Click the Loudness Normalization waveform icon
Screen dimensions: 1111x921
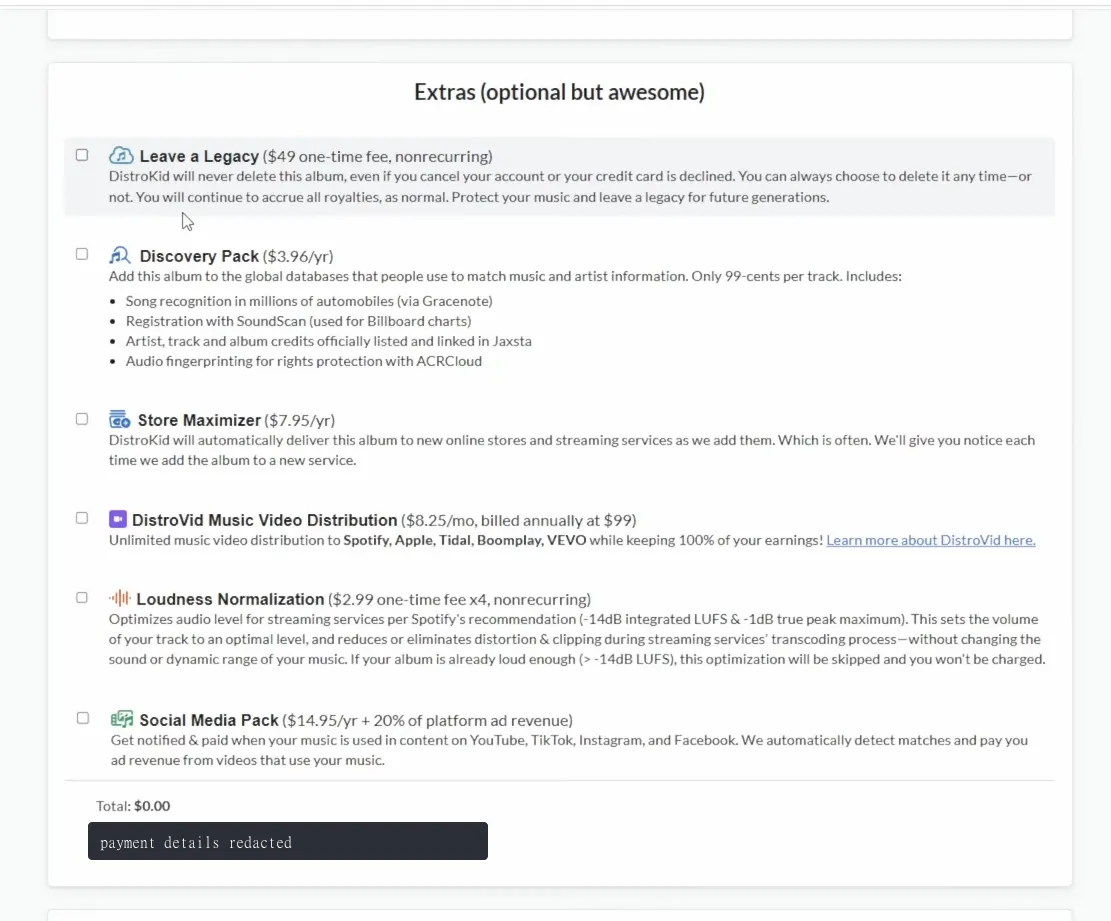point(120,598)
